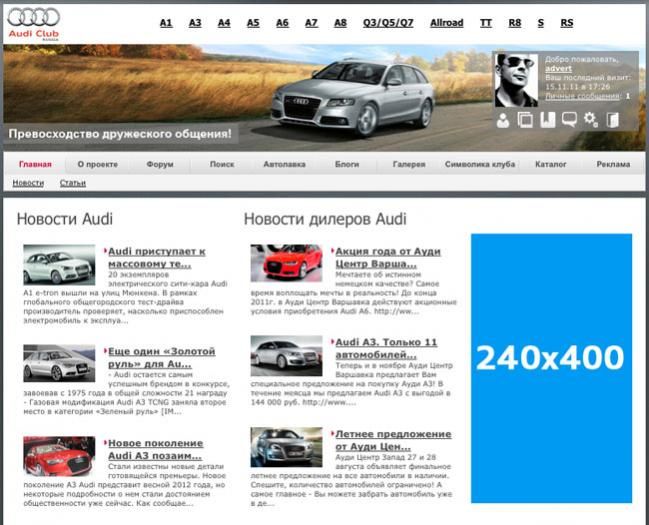
Task: Click the Статьи submenu link
Action: (73, 183)
